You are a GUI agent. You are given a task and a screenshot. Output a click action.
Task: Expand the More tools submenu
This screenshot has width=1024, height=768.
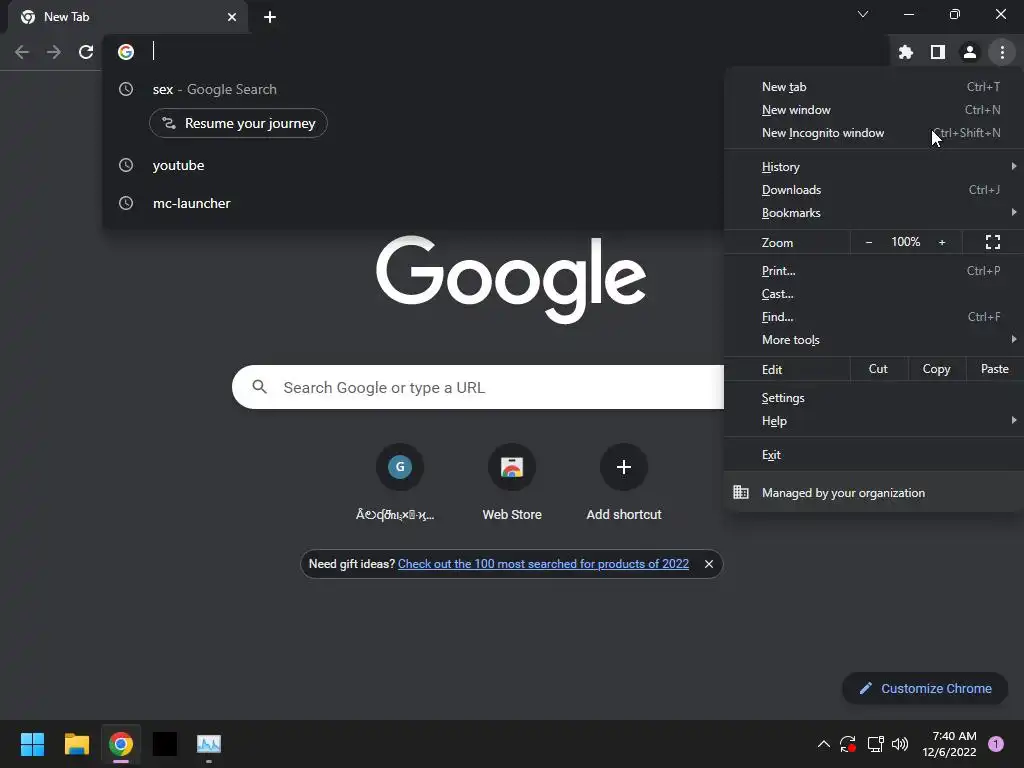point(874,340)
